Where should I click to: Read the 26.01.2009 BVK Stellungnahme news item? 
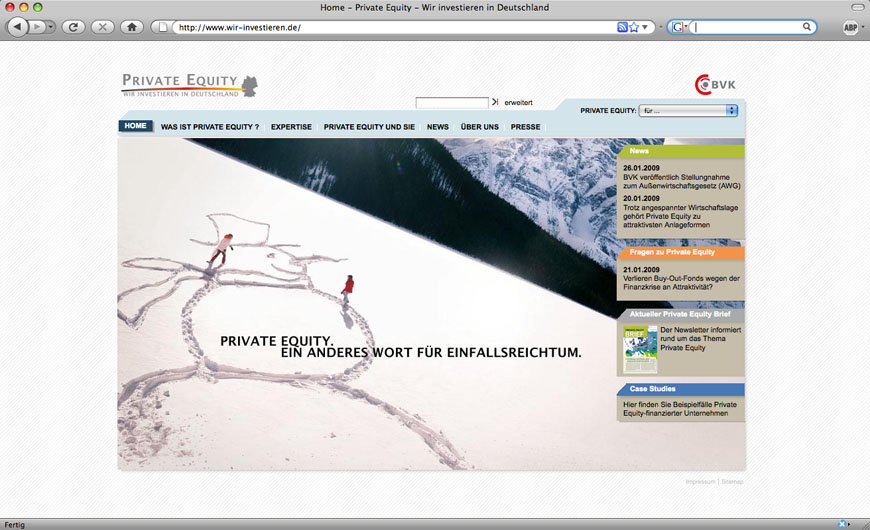click(681, 177)
